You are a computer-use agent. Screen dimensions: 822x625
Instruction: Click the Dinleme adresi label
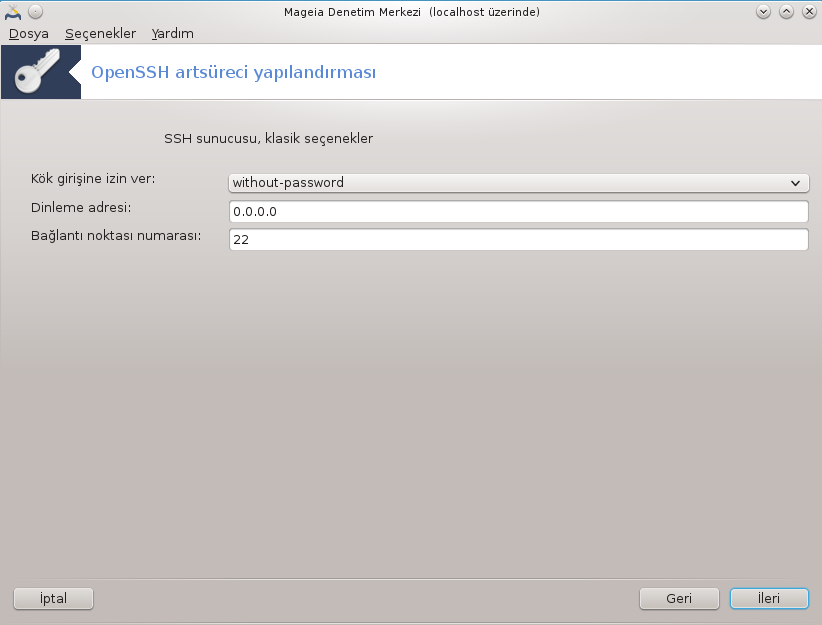coord(81,208)
